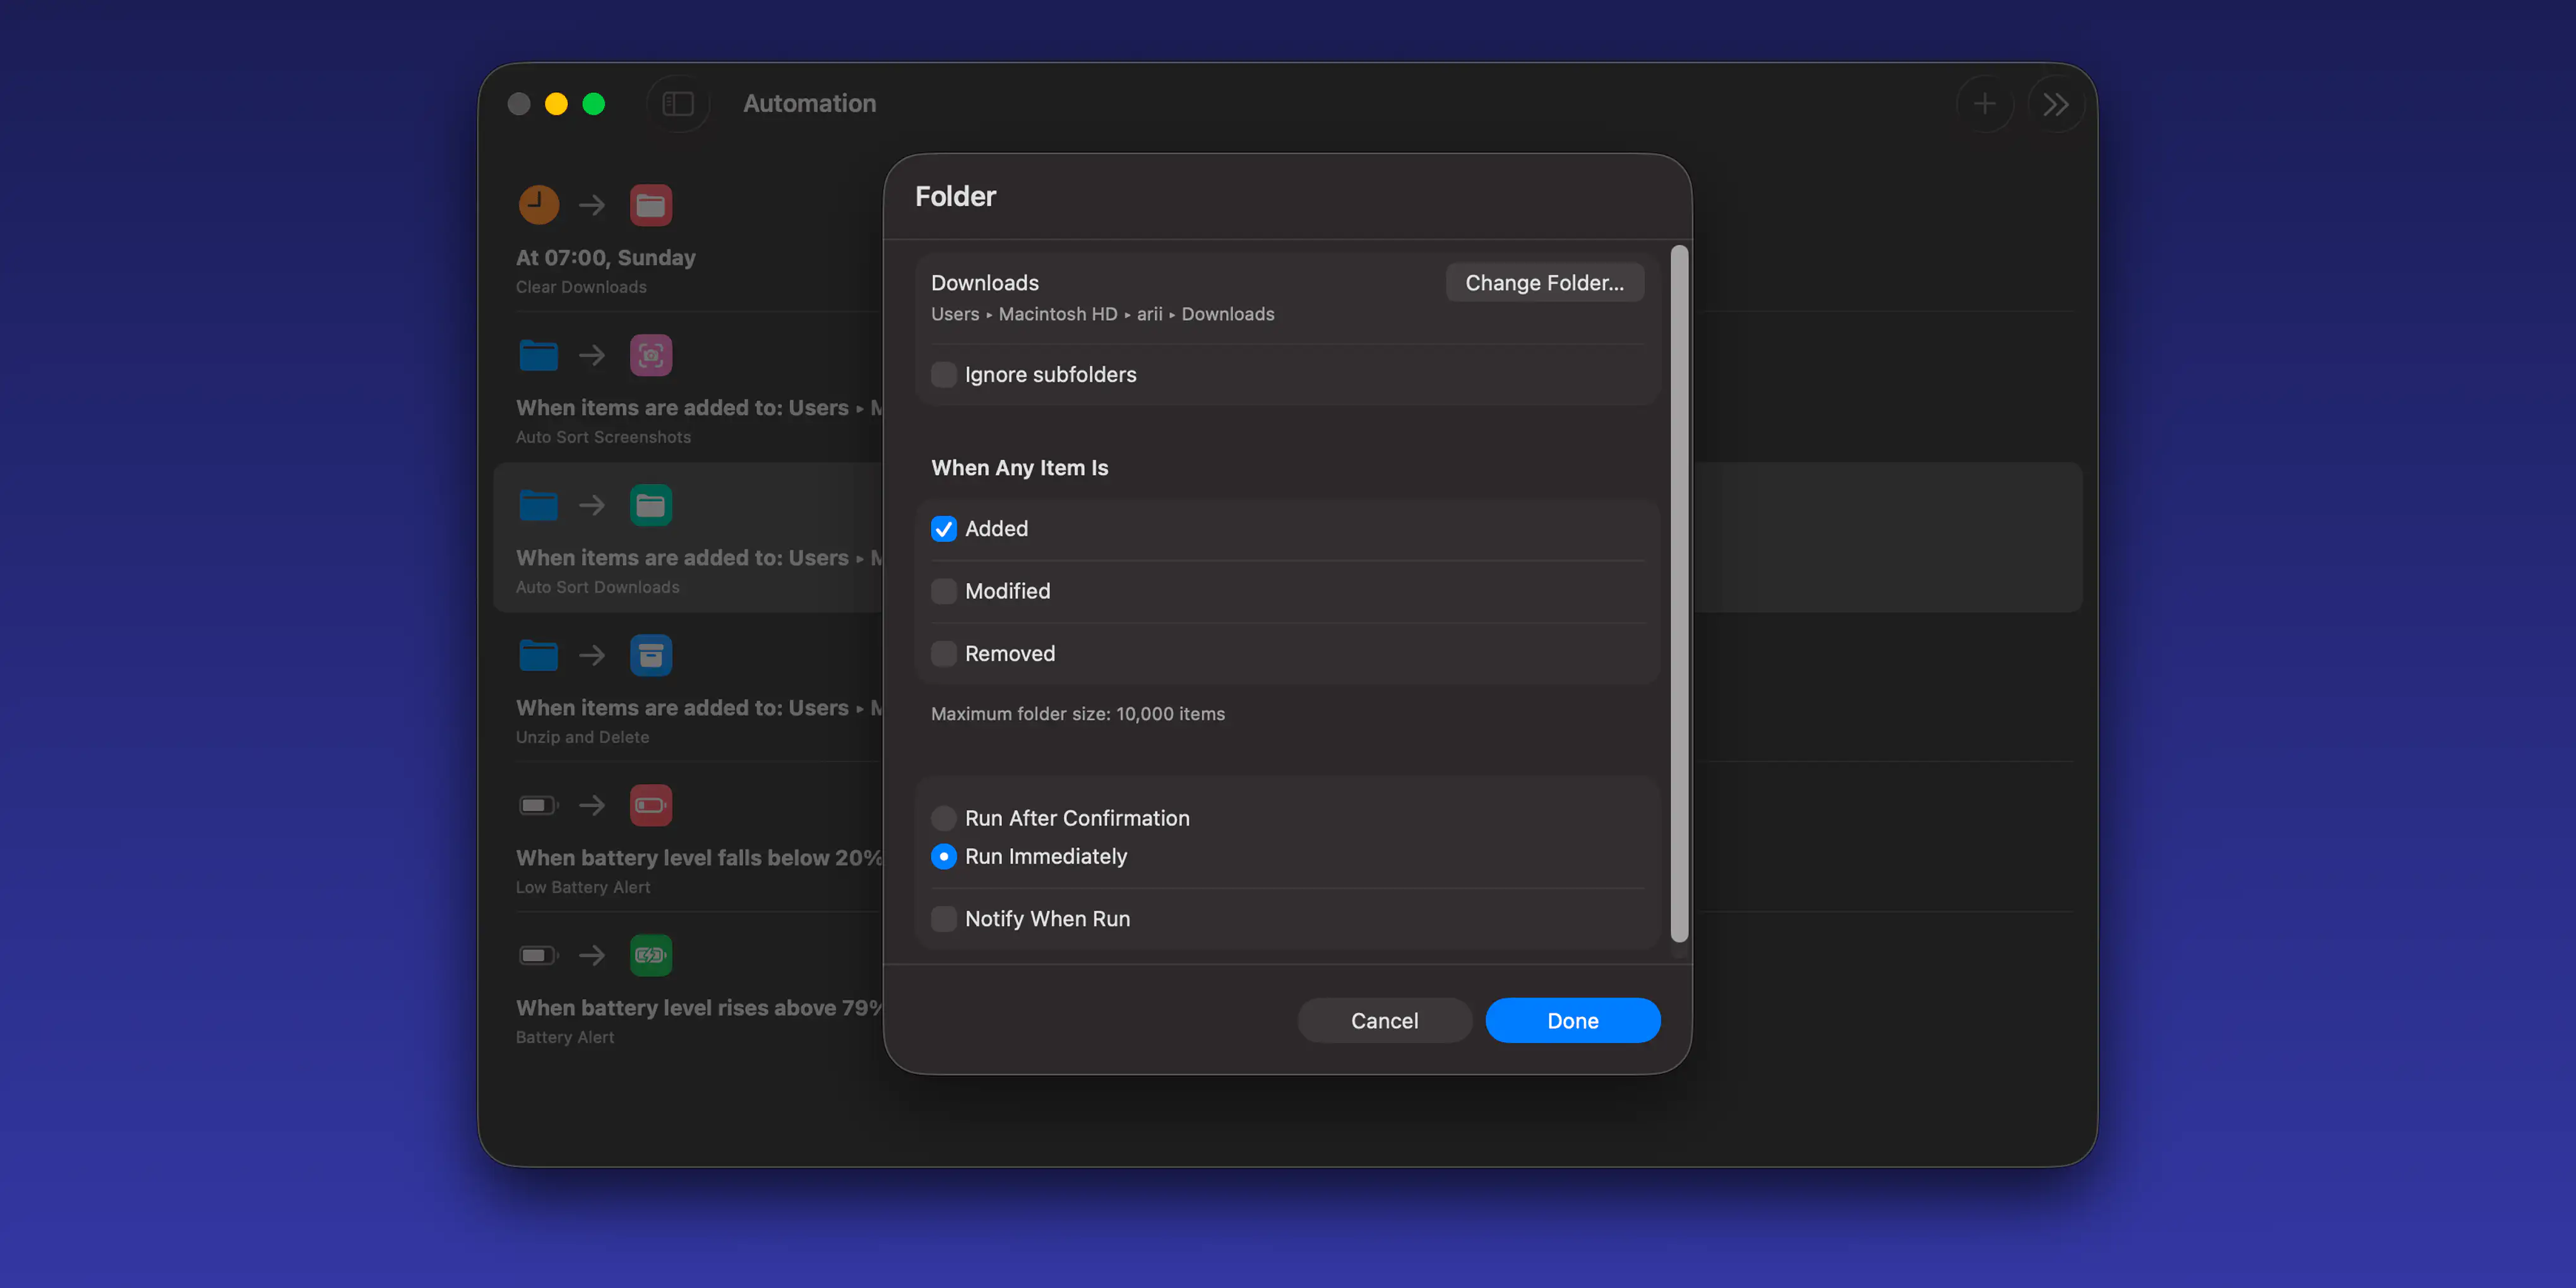
Task: Toggle the sidebar button in the toolbar
Action: (678, 104)
